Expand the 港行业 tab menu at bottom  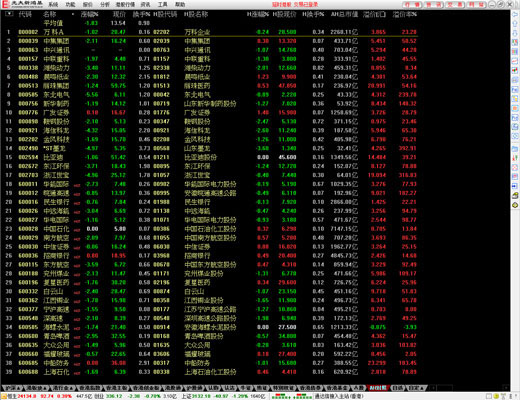coord(63,388)
